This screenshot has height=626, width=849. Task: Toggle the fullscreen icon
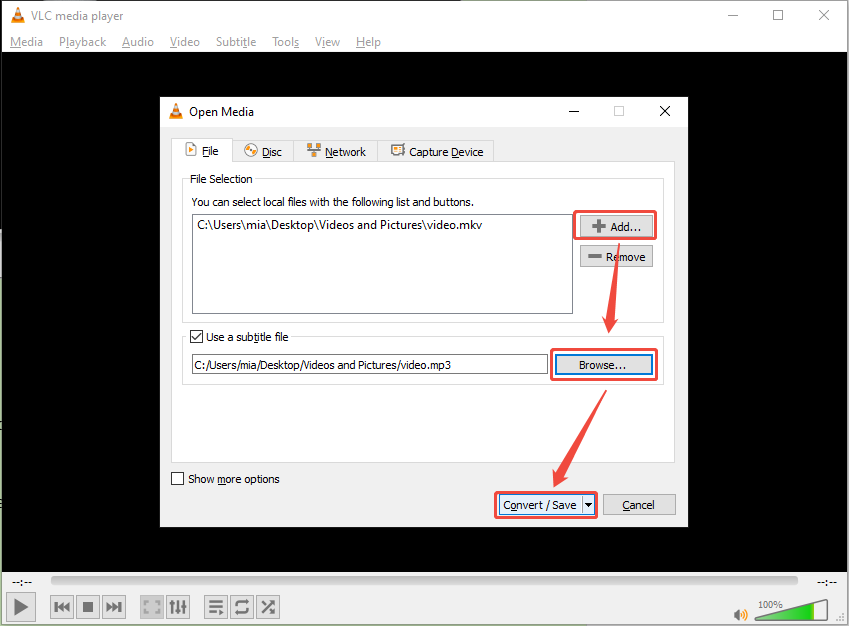click(152, 607)
